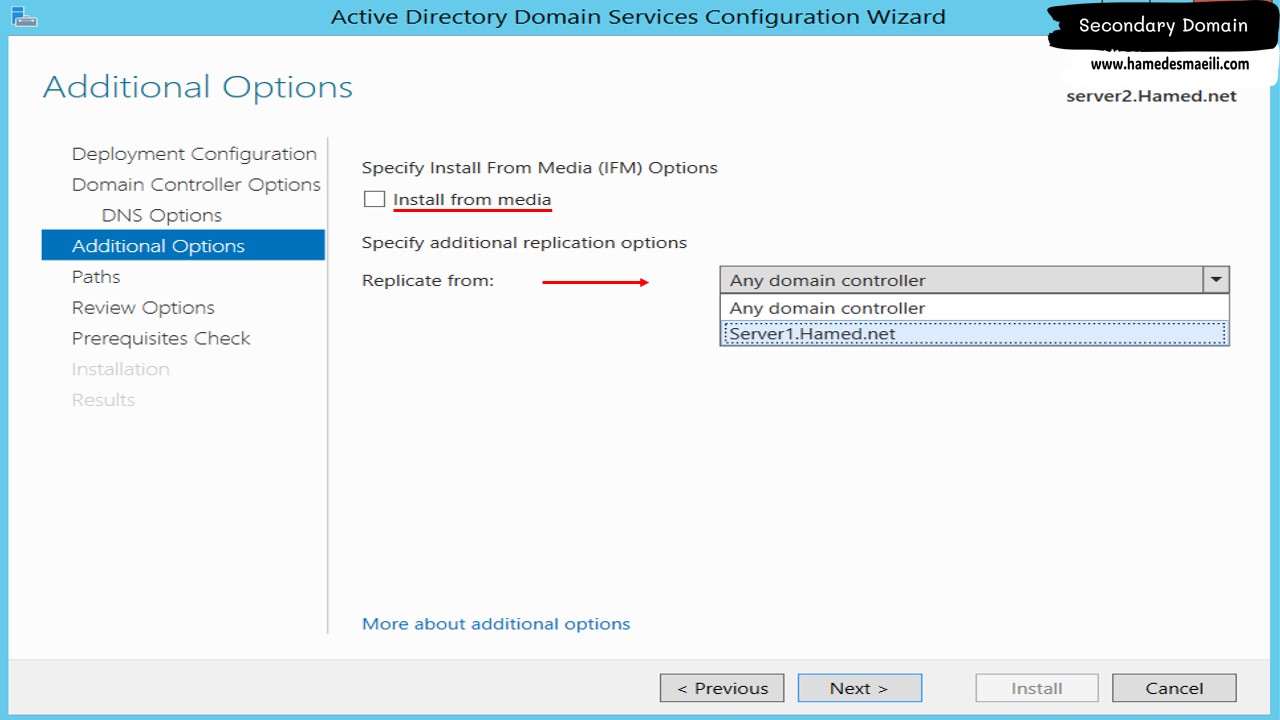
Task: Switch to the Paths step
Action: (x=96, y=277)
